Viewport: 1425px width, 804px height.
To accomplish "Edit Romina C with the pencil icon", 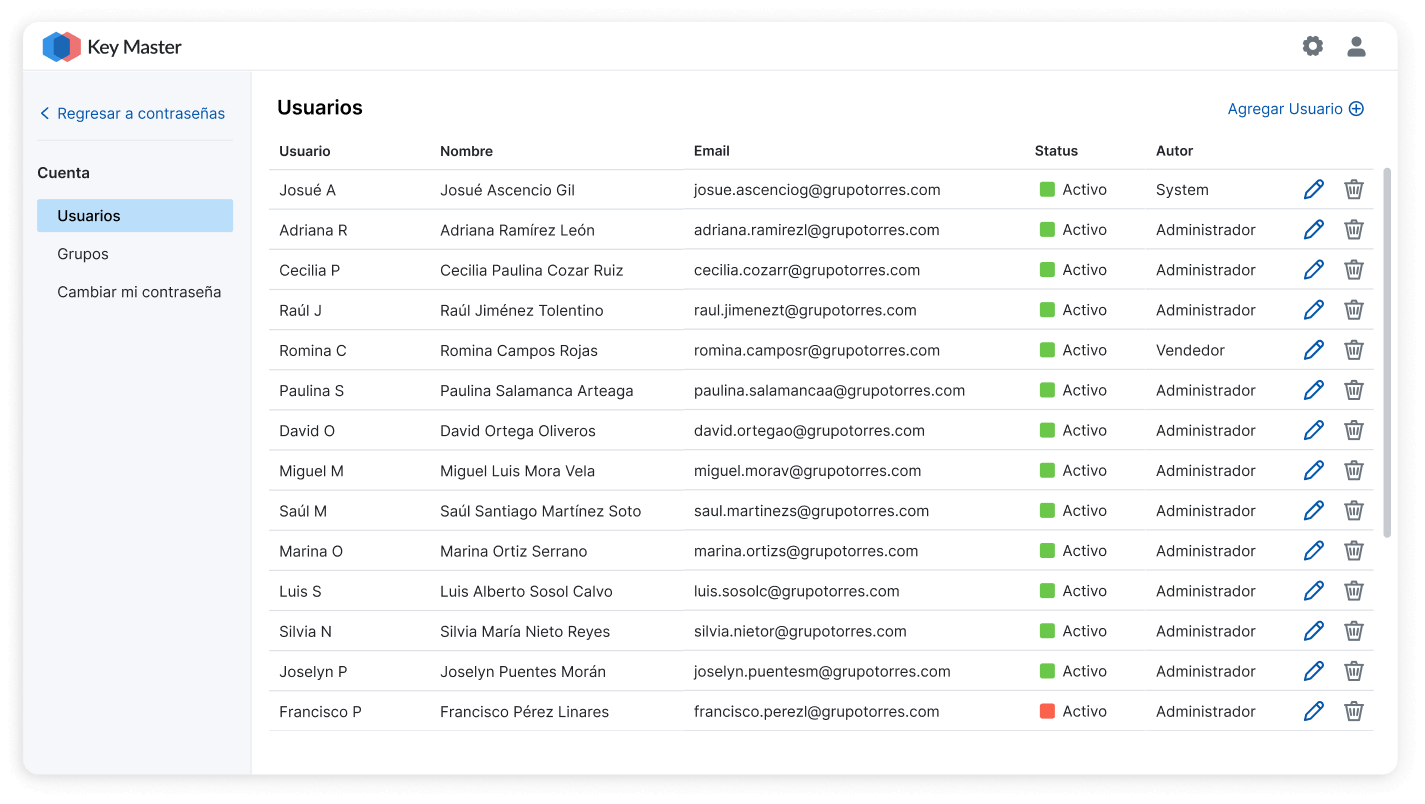I will [x=1313, y=350].
